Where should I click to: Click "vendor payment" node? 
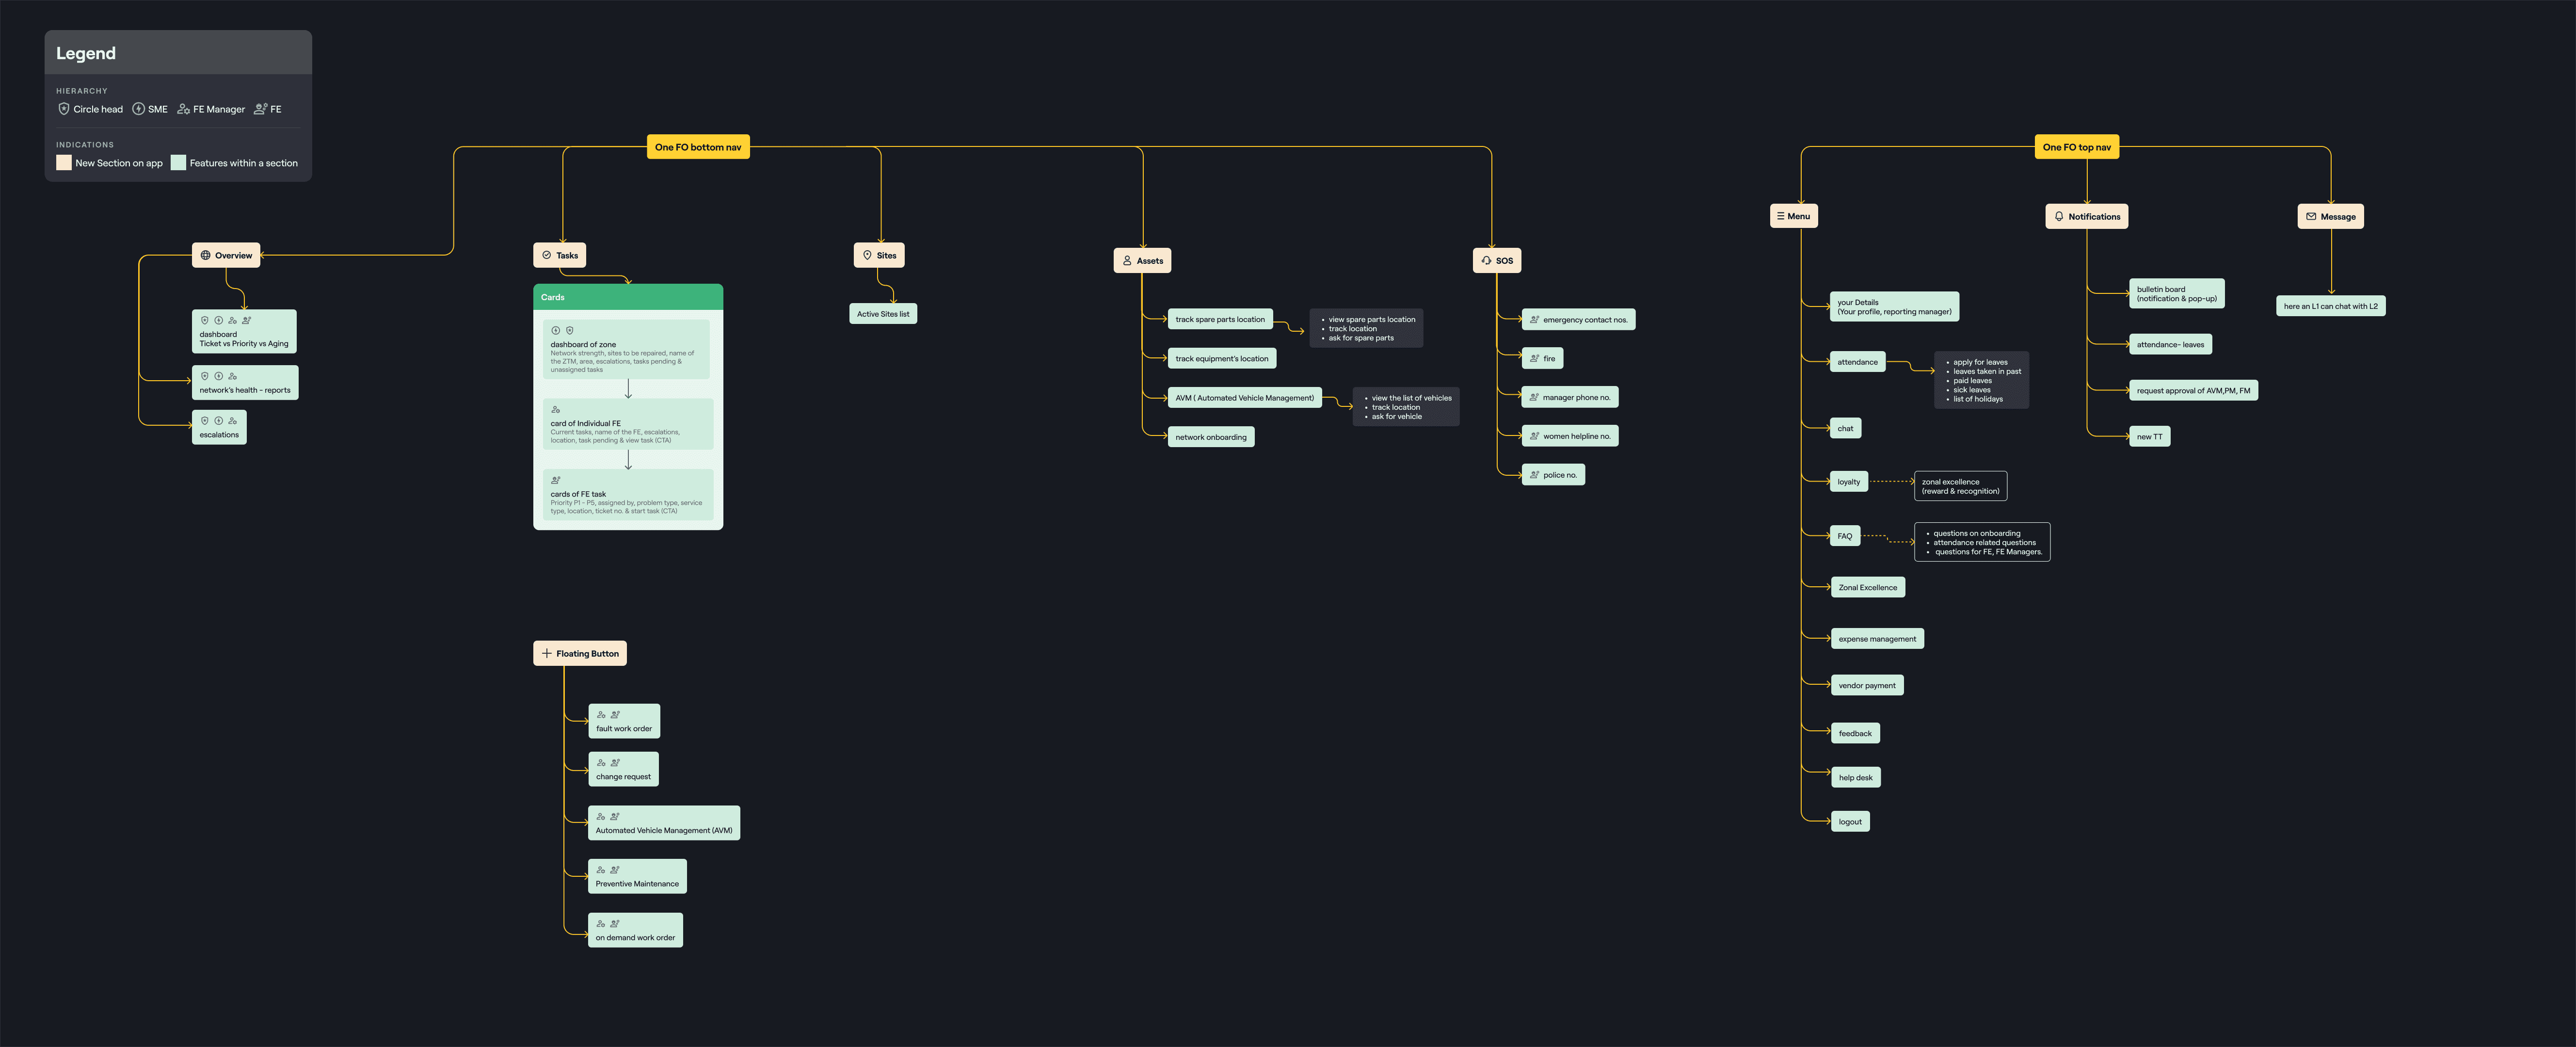click(x=1867, y=685)
